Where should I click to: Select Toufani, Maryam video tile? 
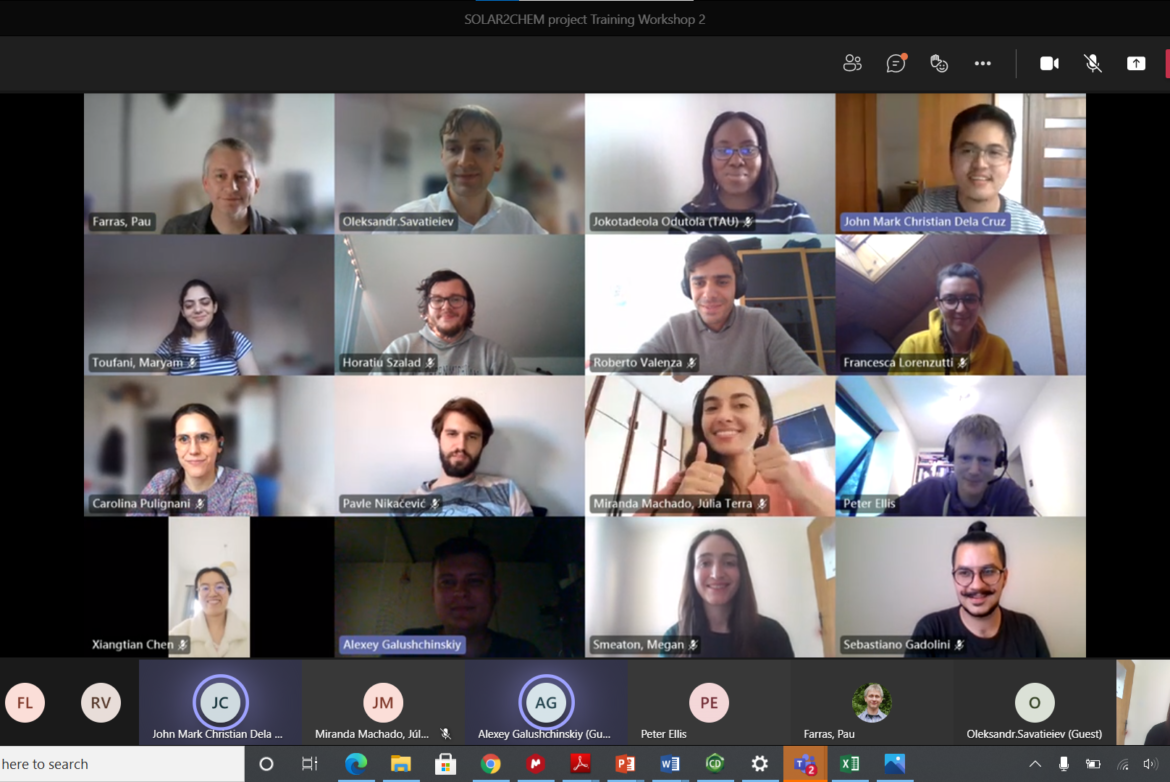(209, 304)
